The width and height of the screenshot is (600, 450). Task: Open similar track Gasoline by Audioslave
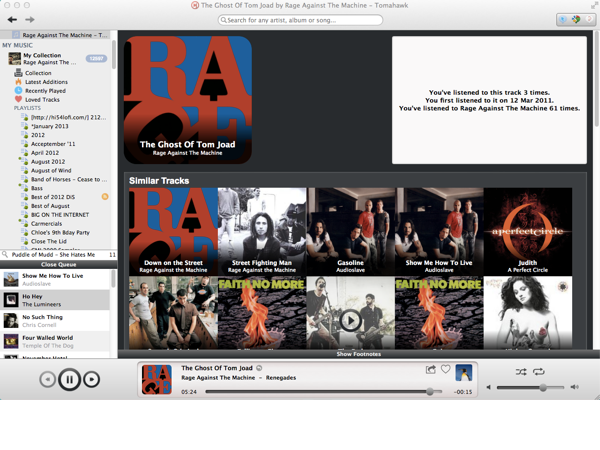point(351,232)
